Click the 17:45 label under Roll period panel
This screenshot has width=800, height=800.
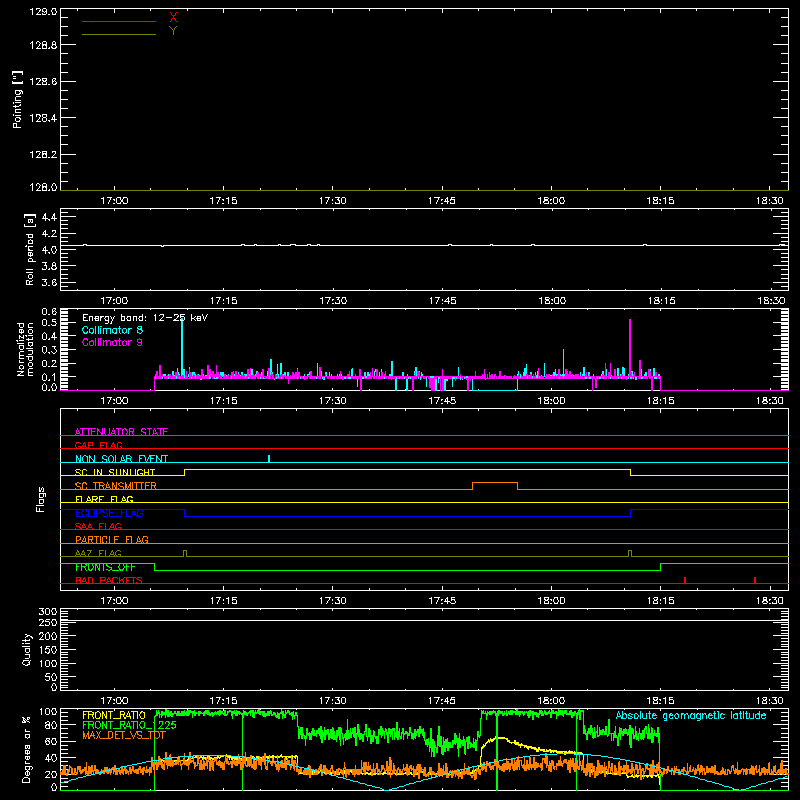click(442, 301)
